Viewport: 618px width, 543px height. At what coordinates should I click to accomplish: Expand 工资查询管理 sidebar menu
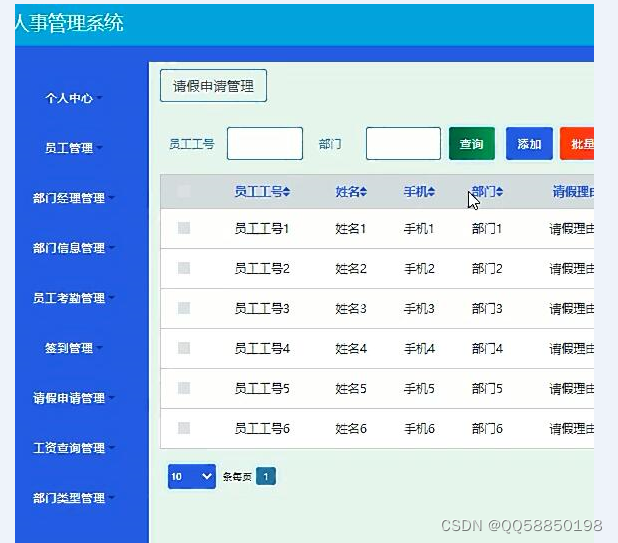pyautogui.click(x=73, y=448)
